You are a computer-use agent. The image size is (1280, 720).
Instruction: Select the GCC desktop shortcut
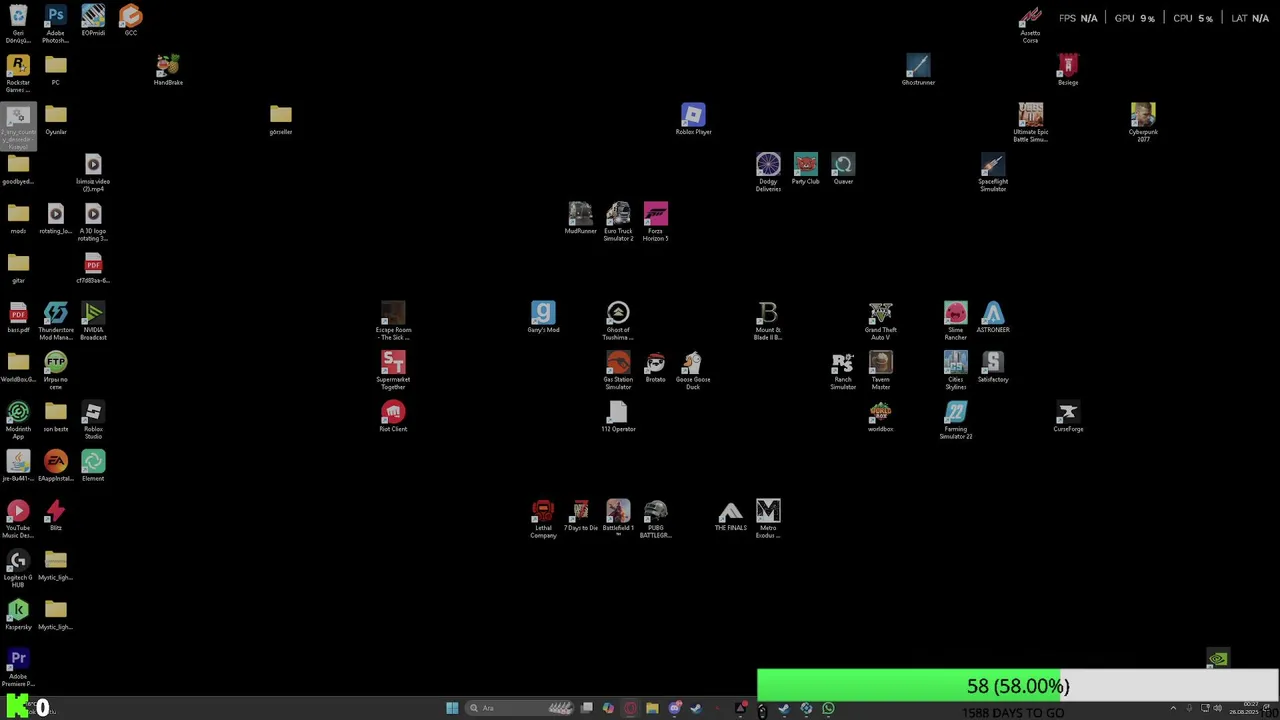tap(131, 21)
